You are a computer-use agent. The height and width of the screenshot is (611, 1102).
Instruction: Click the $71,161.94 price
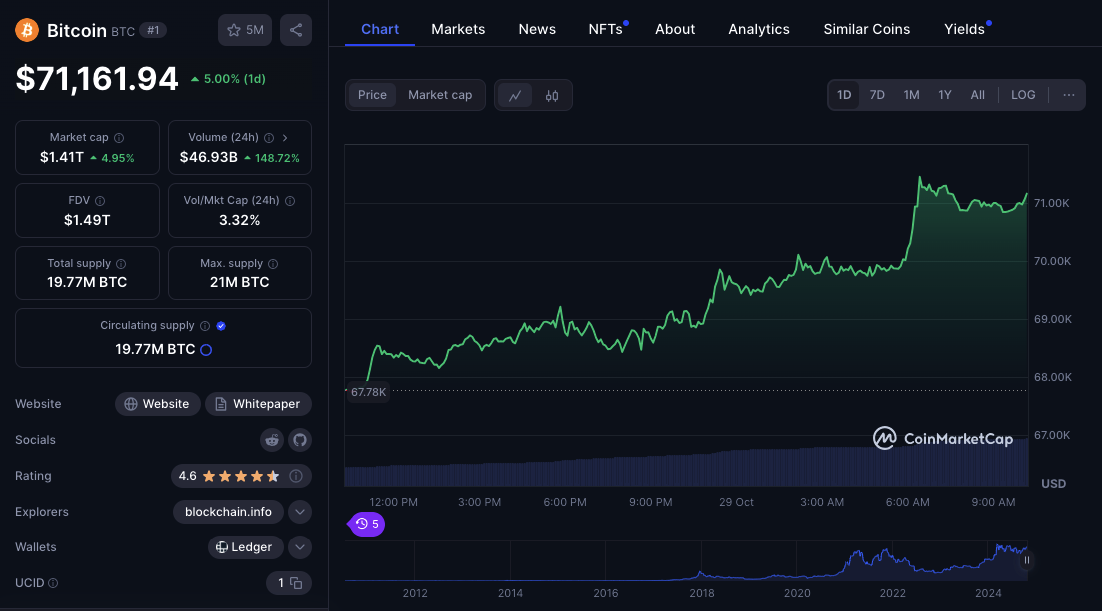[x=97, y=79]
